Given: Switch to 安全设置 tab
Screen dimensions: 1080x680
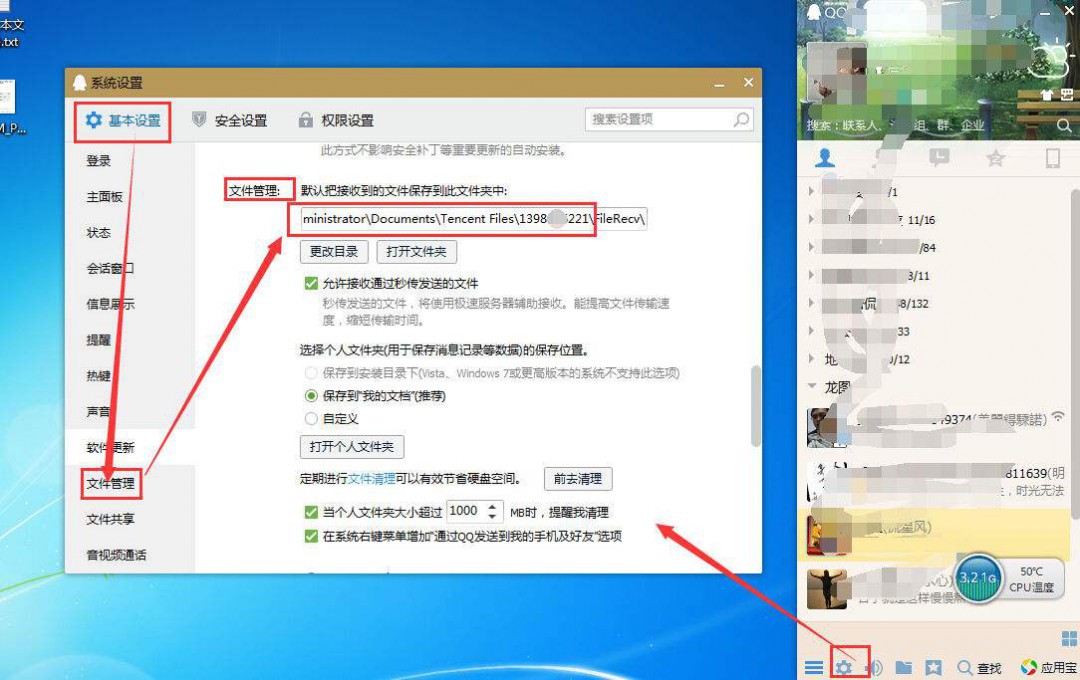Looking at the screenshot, I should [229, 121].
